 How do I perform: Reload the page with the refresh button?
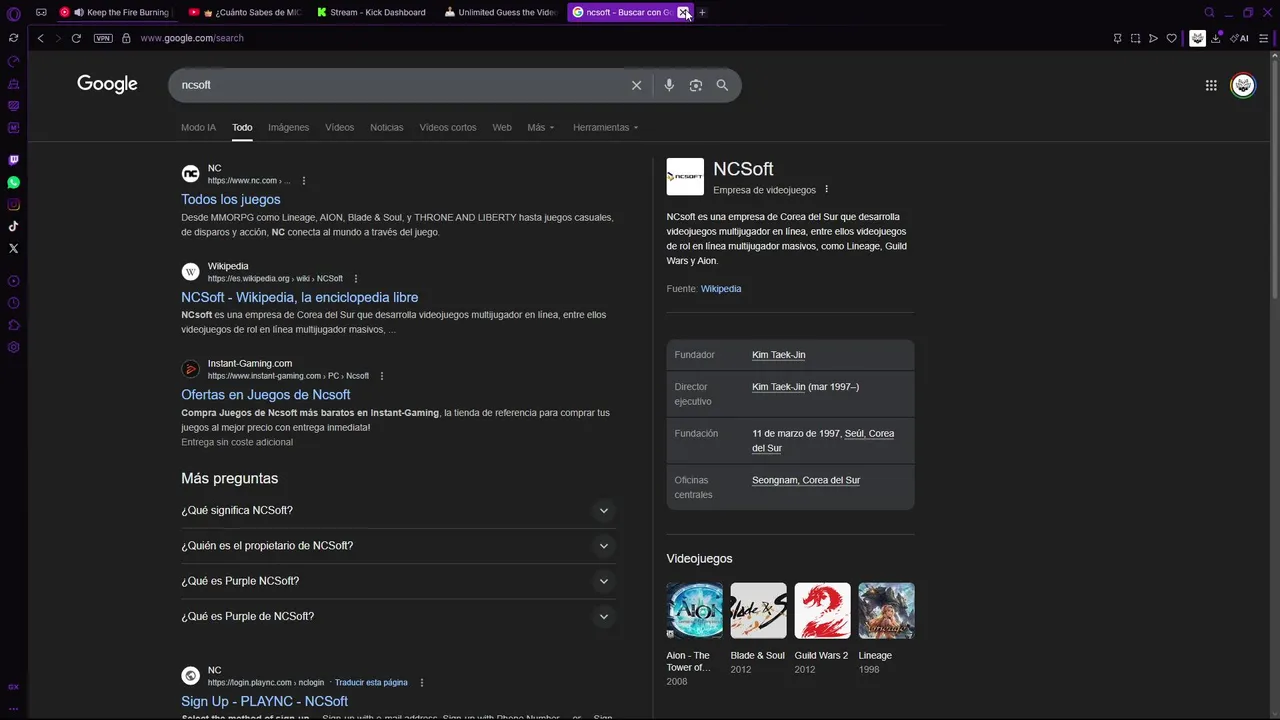click(76, 38)
